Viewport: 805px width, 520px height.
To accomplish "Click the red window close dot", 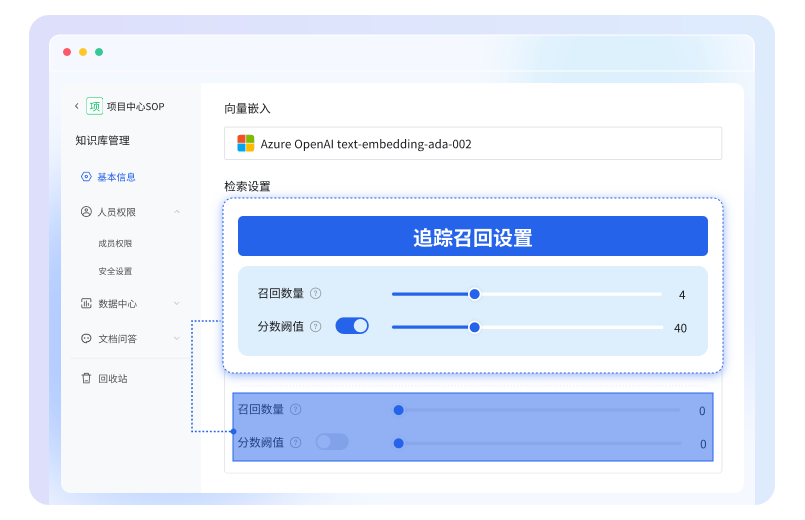I will click(67, 52).
